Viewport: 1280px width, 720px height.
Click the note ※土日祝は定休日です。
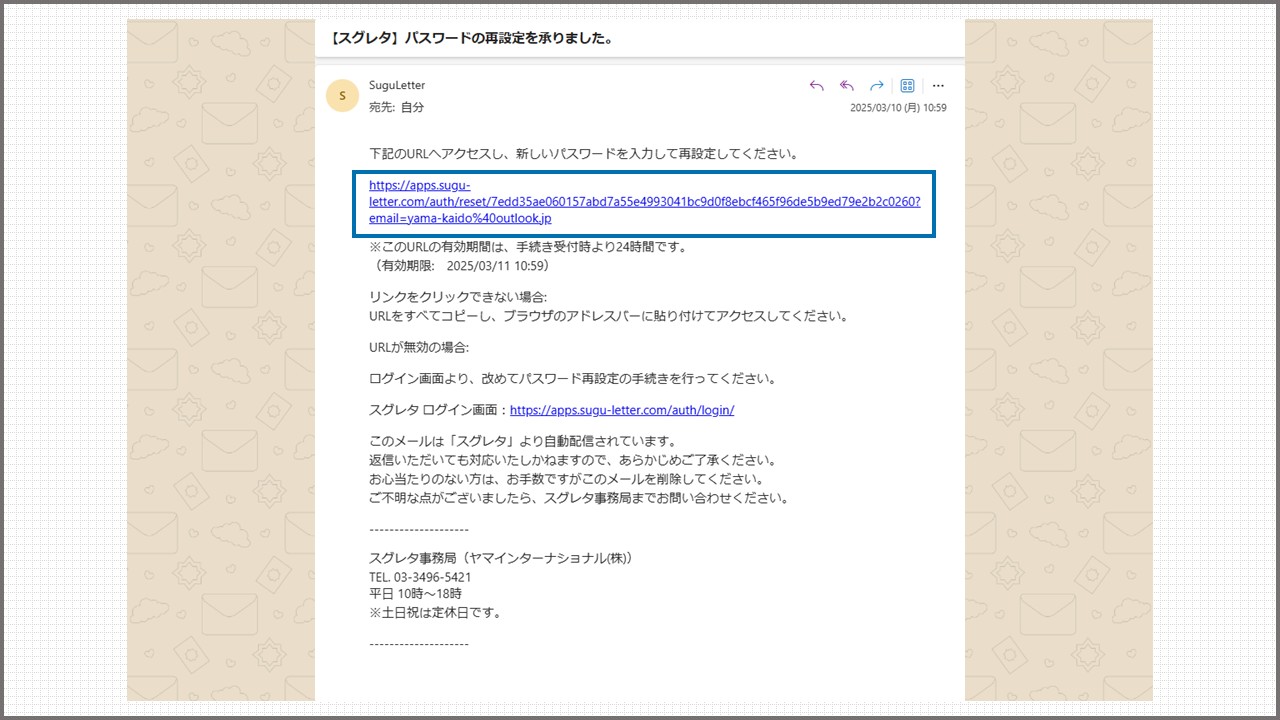(435, 613)
